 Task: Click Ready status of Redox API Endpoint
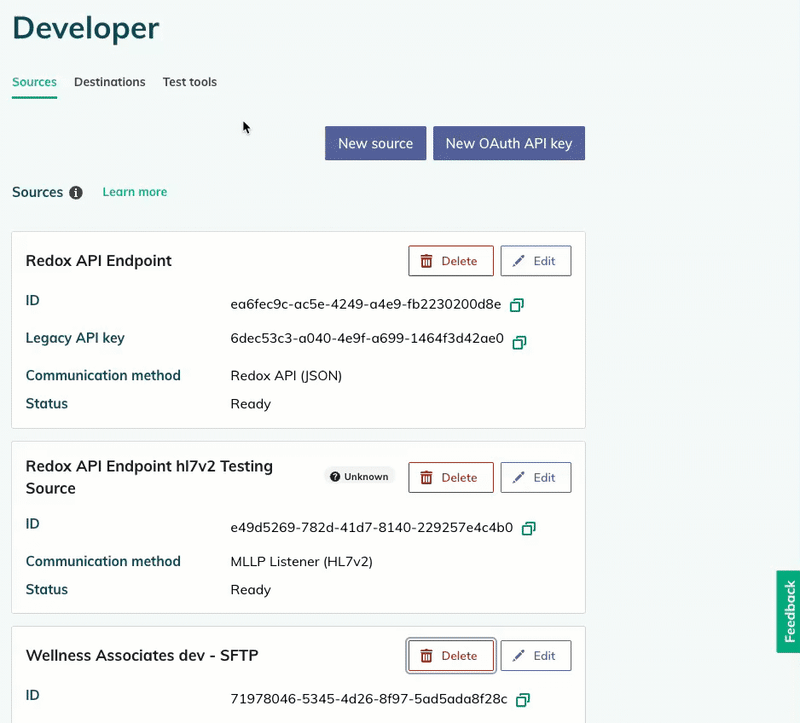coord(251,404)
